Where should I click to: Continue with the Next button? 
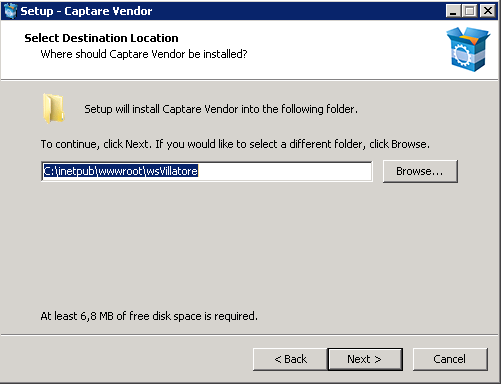tap(365, 359)
